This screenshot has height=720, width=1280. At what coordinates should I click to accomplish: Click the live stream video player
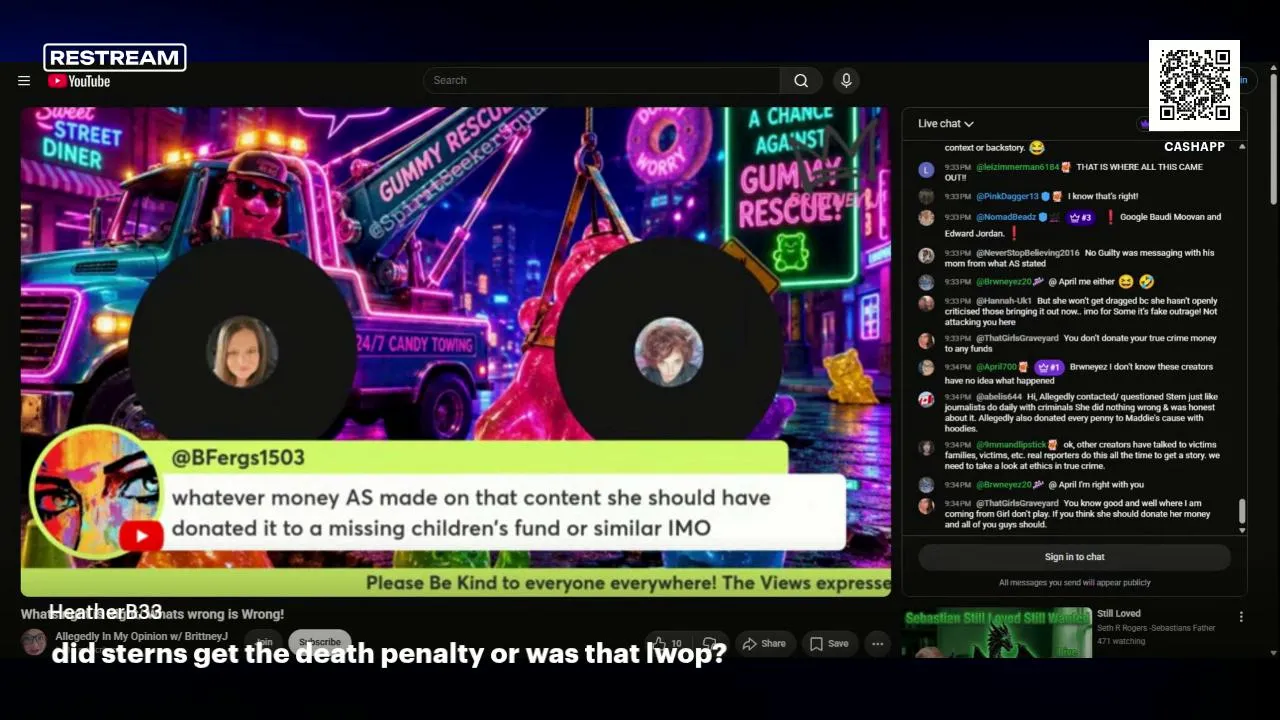[x=456, y=352]
